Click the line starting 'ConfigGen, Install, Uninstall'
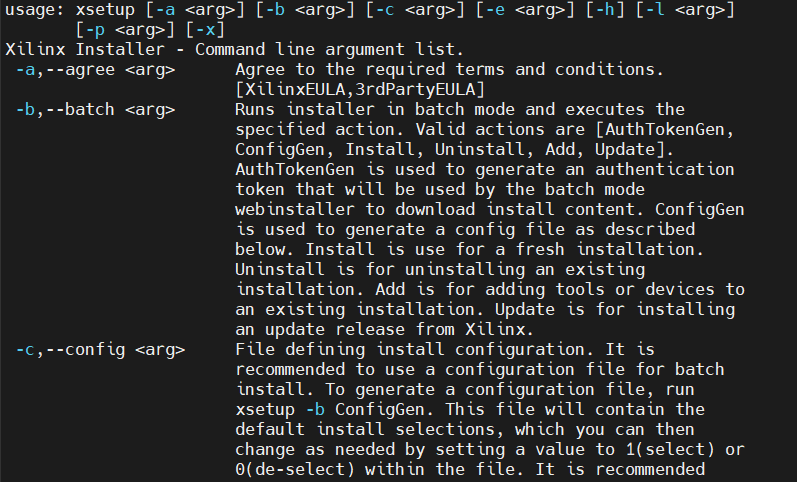Image resolution: width=797 pixels, height=482 pixels. click(x=454, y=149)
